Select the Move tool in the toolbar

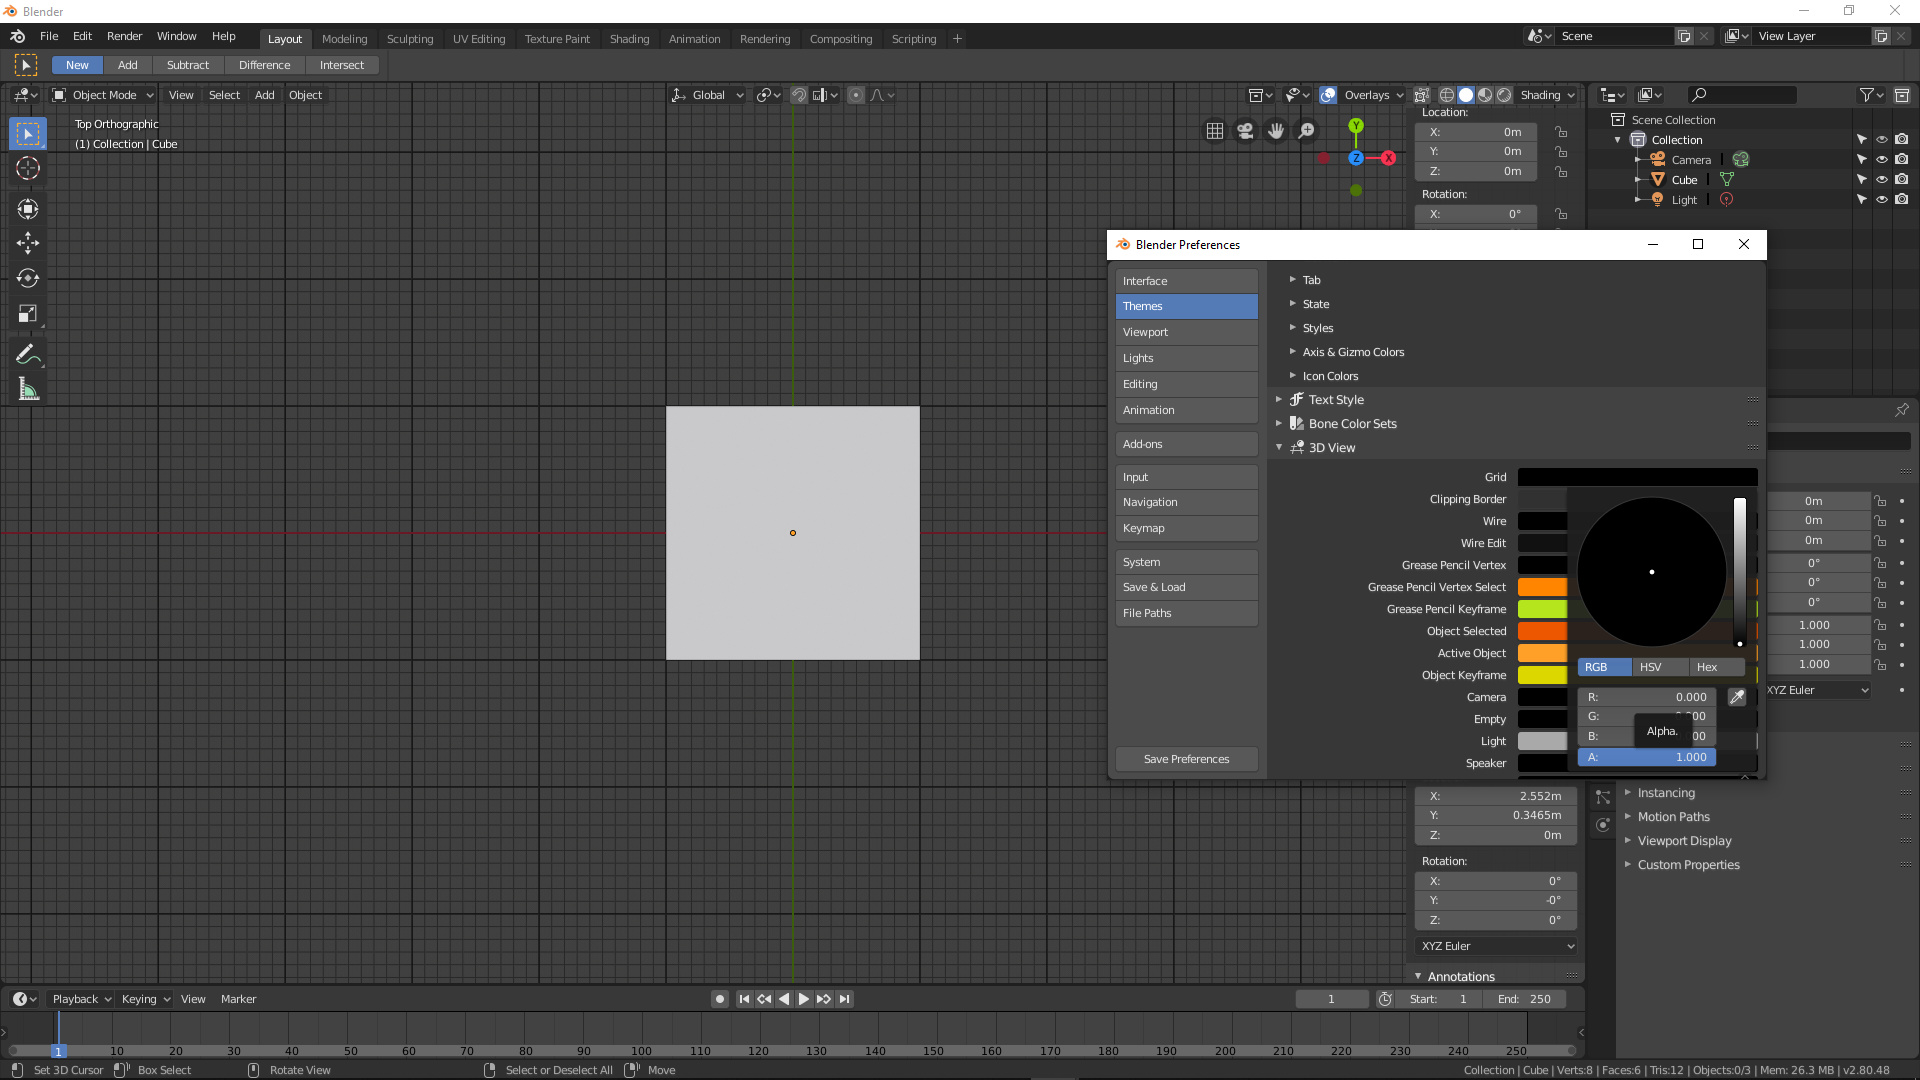(27, 243)
